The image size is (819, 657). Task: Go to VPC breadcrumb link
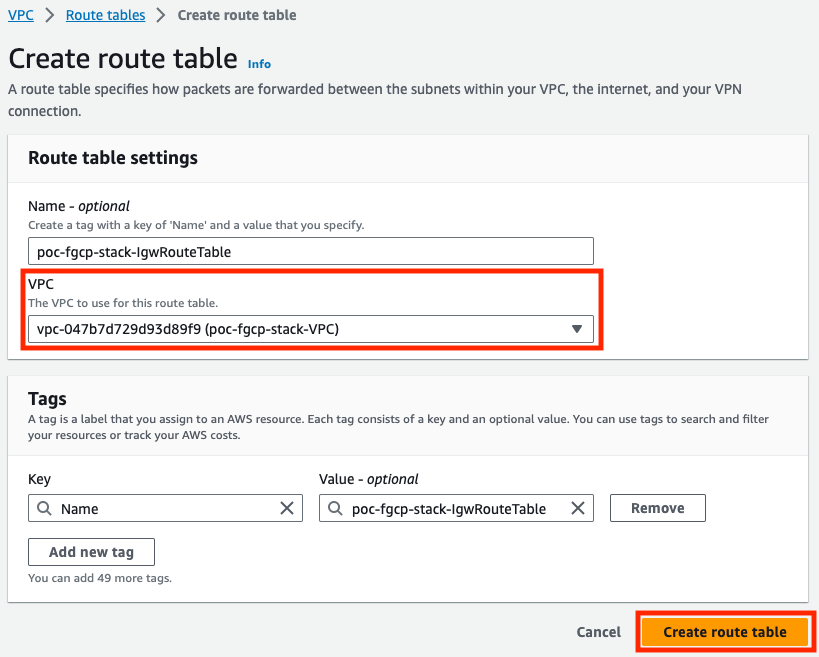(21, 15)
